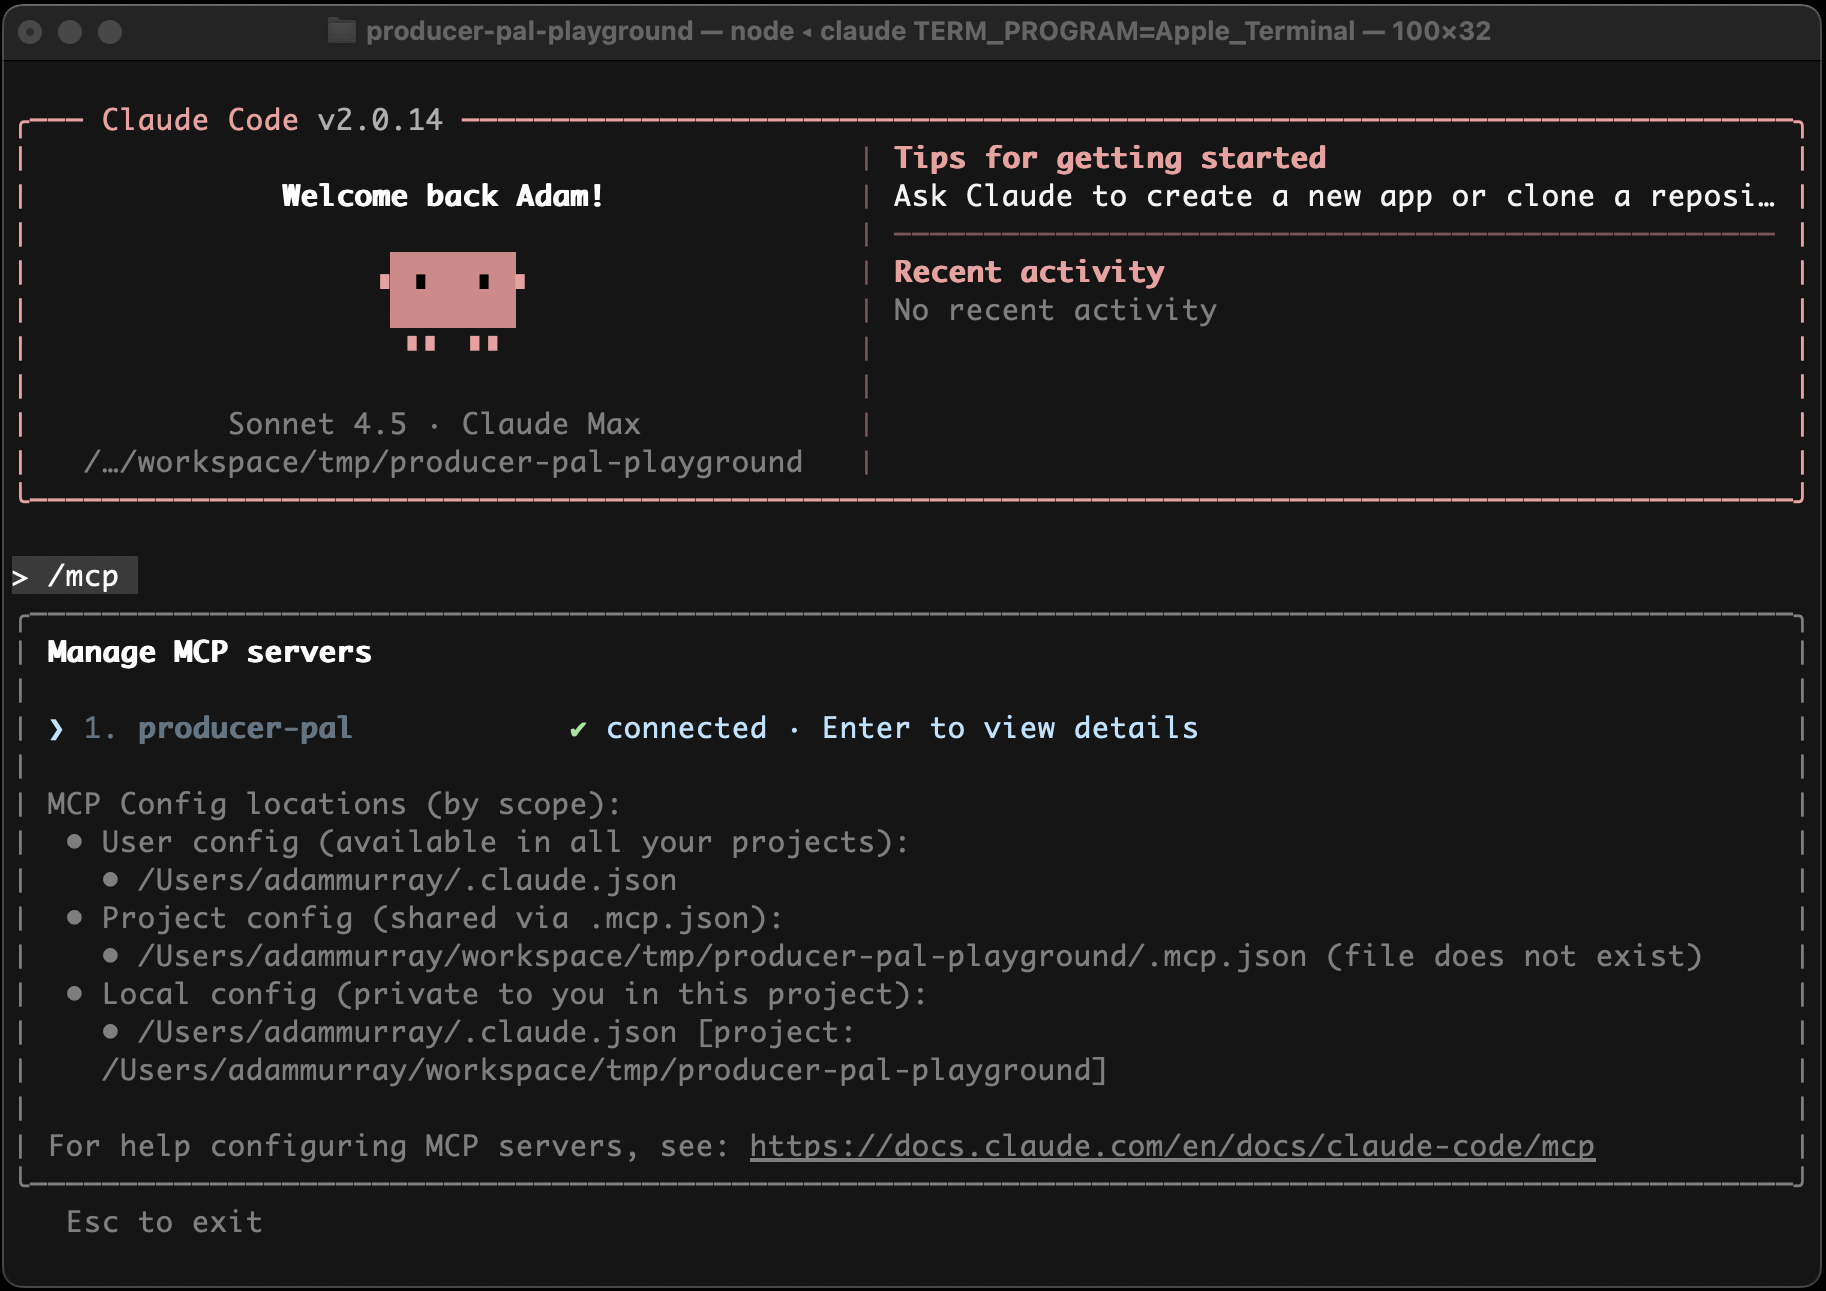Open the claude-code MCP documentation link
This screenshot has width=1826, height=1291.
1171,1146
